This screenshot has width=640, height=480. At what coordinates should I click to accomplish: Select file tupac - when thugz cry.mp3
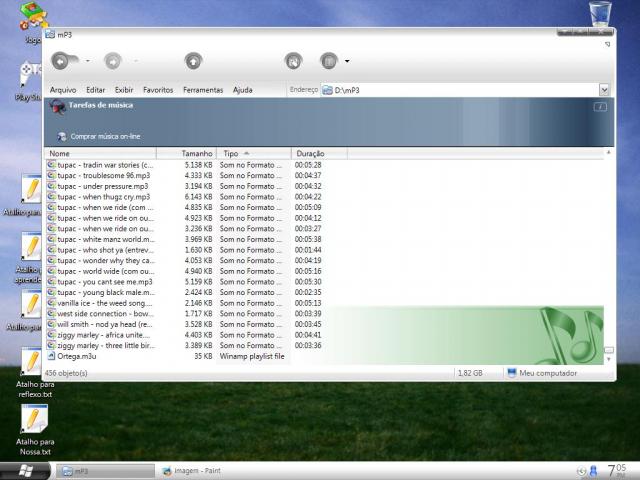(104, 197)
